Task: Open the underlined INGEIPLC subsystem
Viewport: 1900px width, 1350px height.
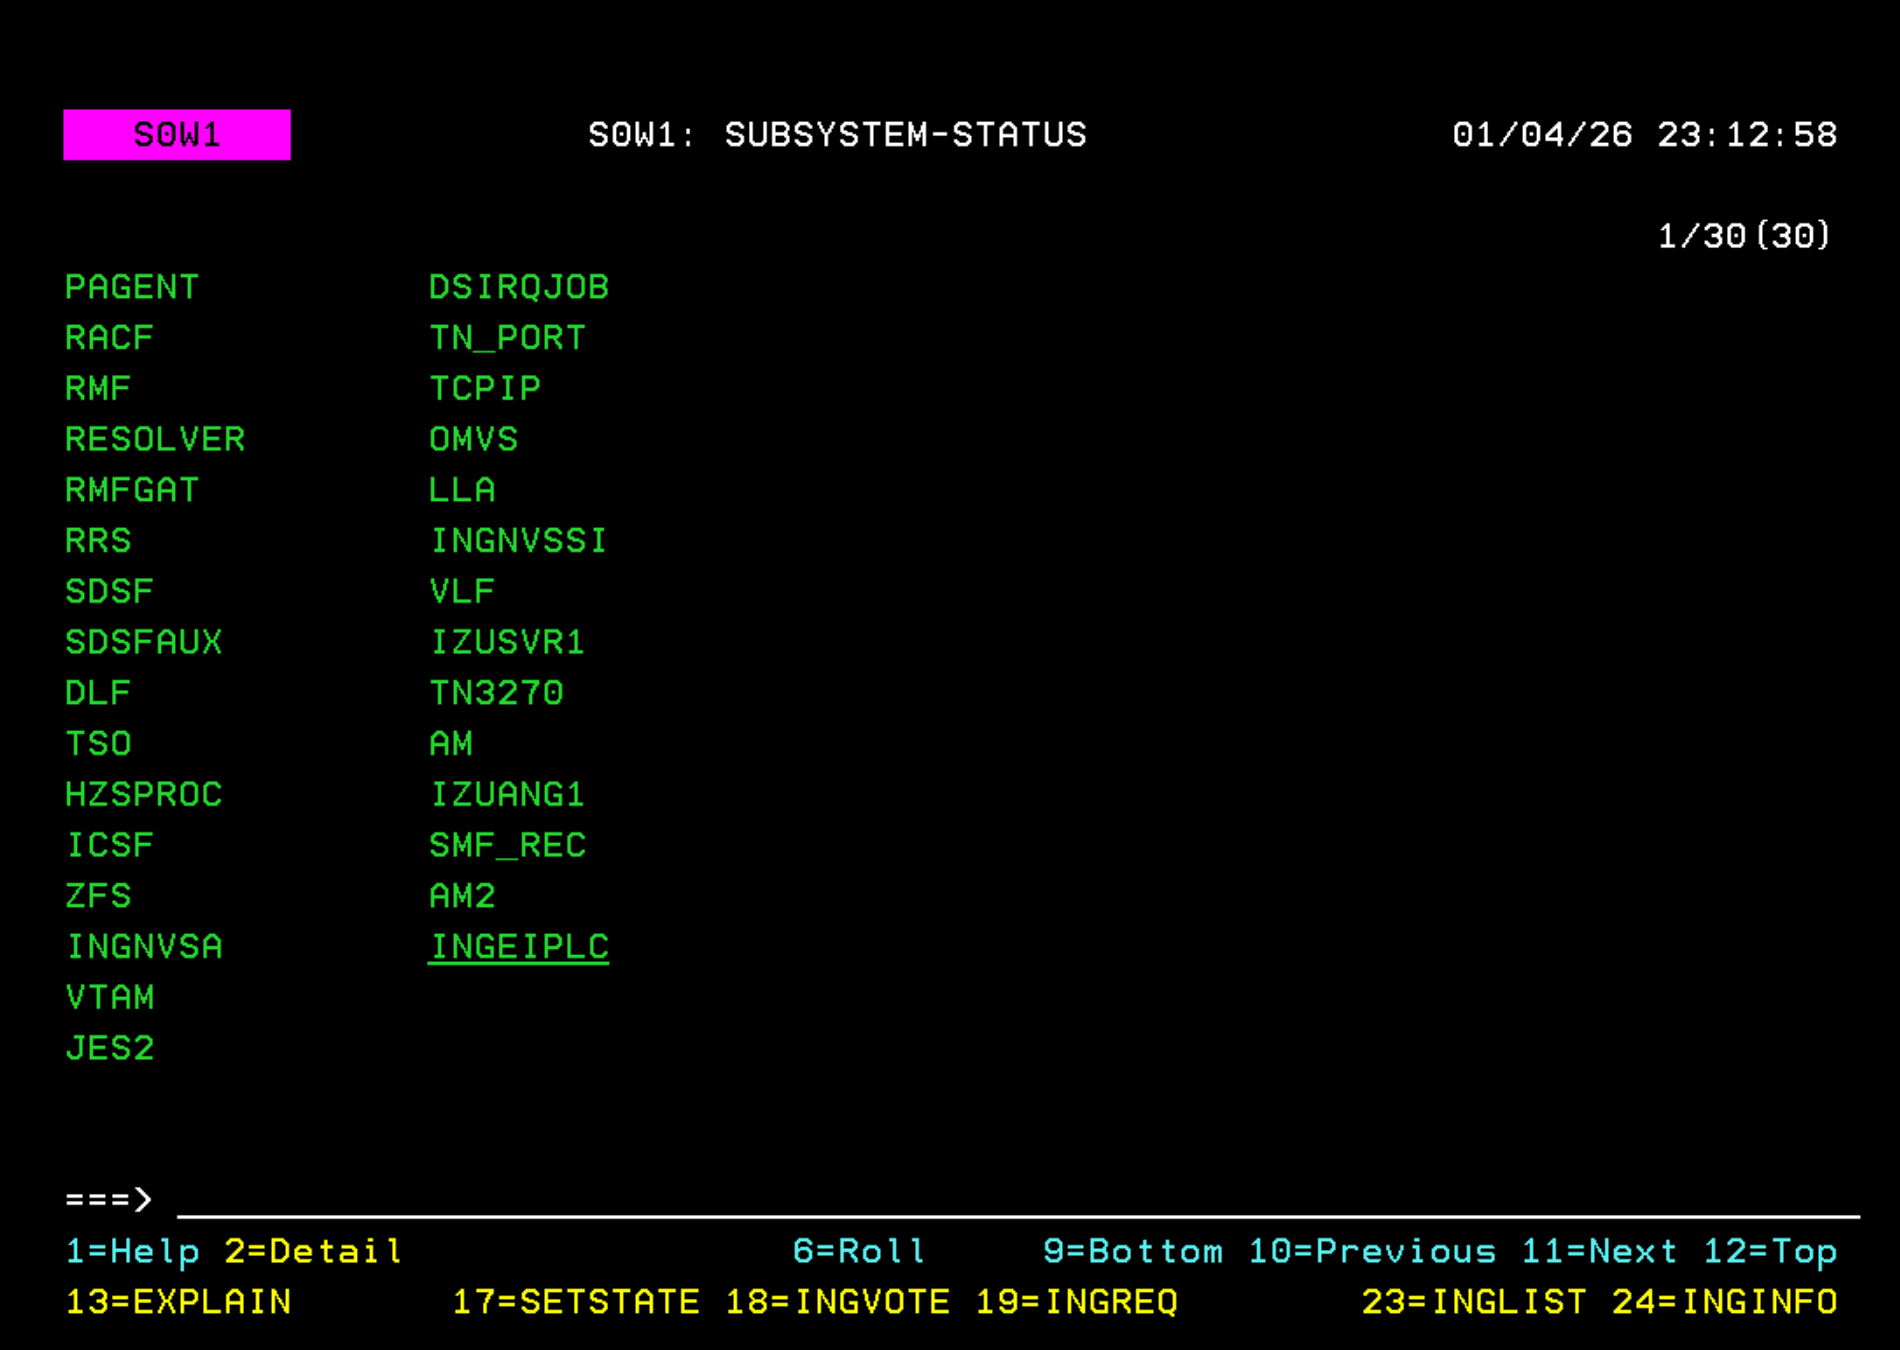Action: tap(518, 946)
